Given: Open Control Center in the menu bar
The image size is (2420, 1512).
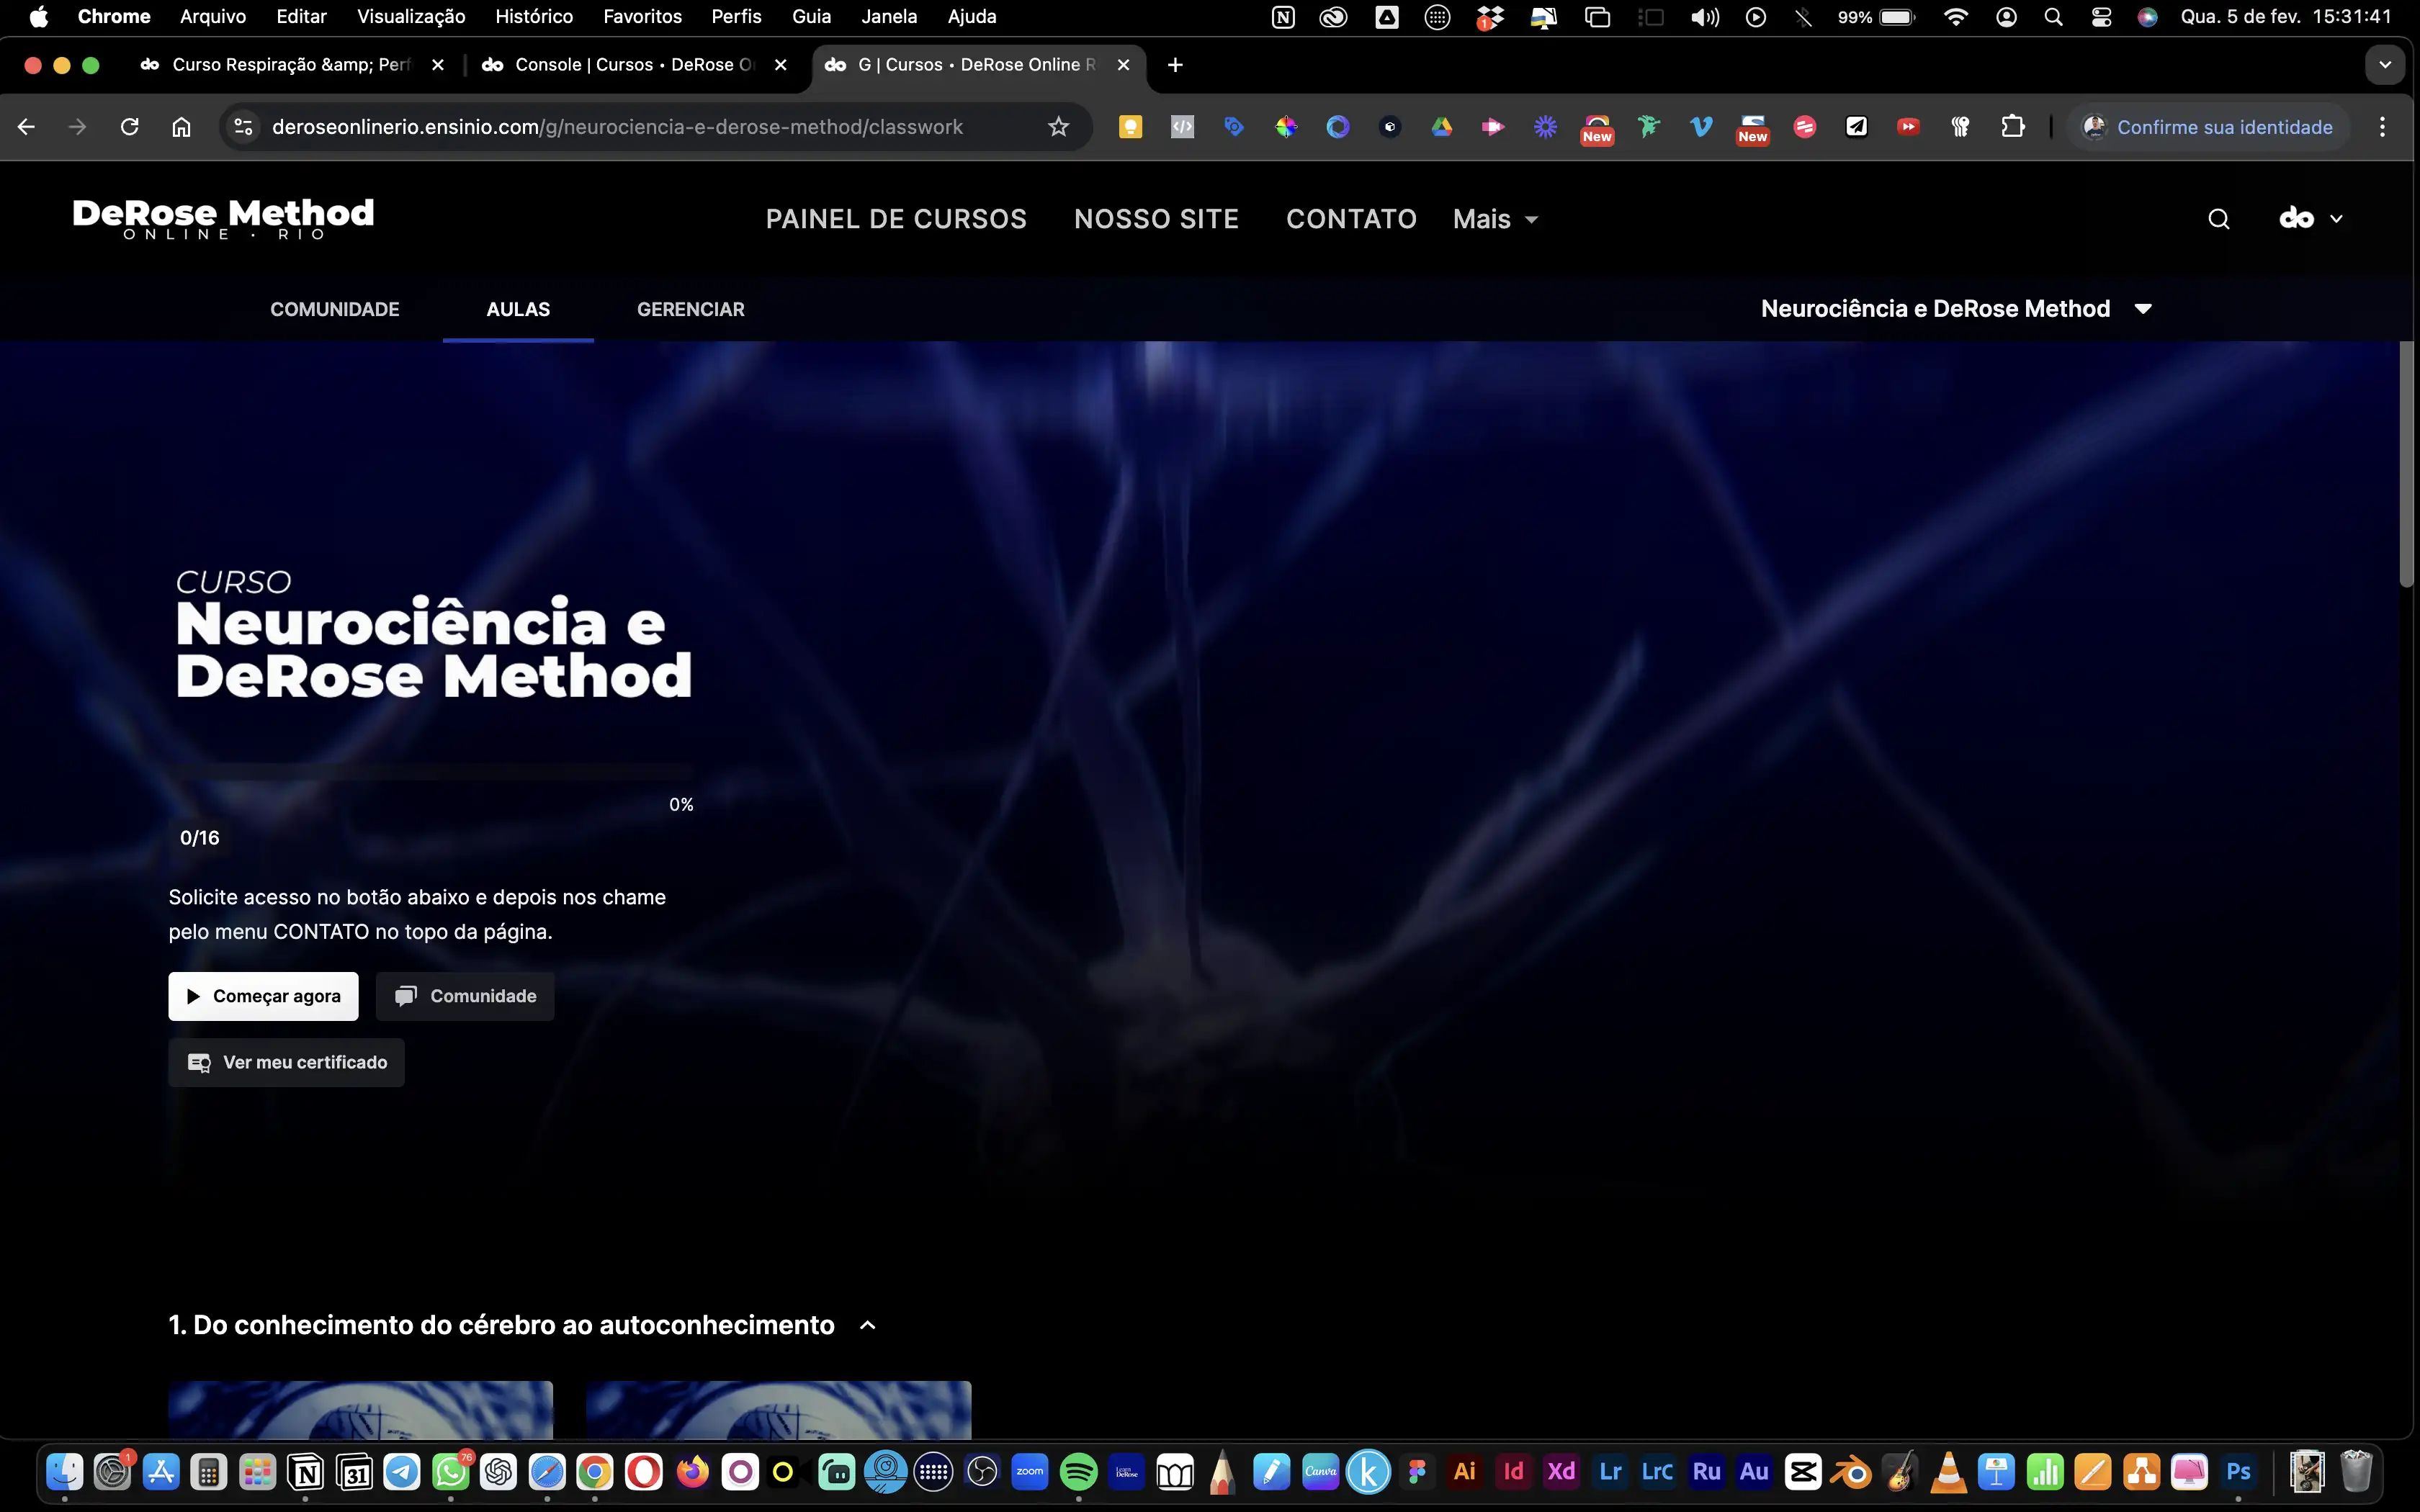Looking at the screenshot, I should pos(2101,17).
